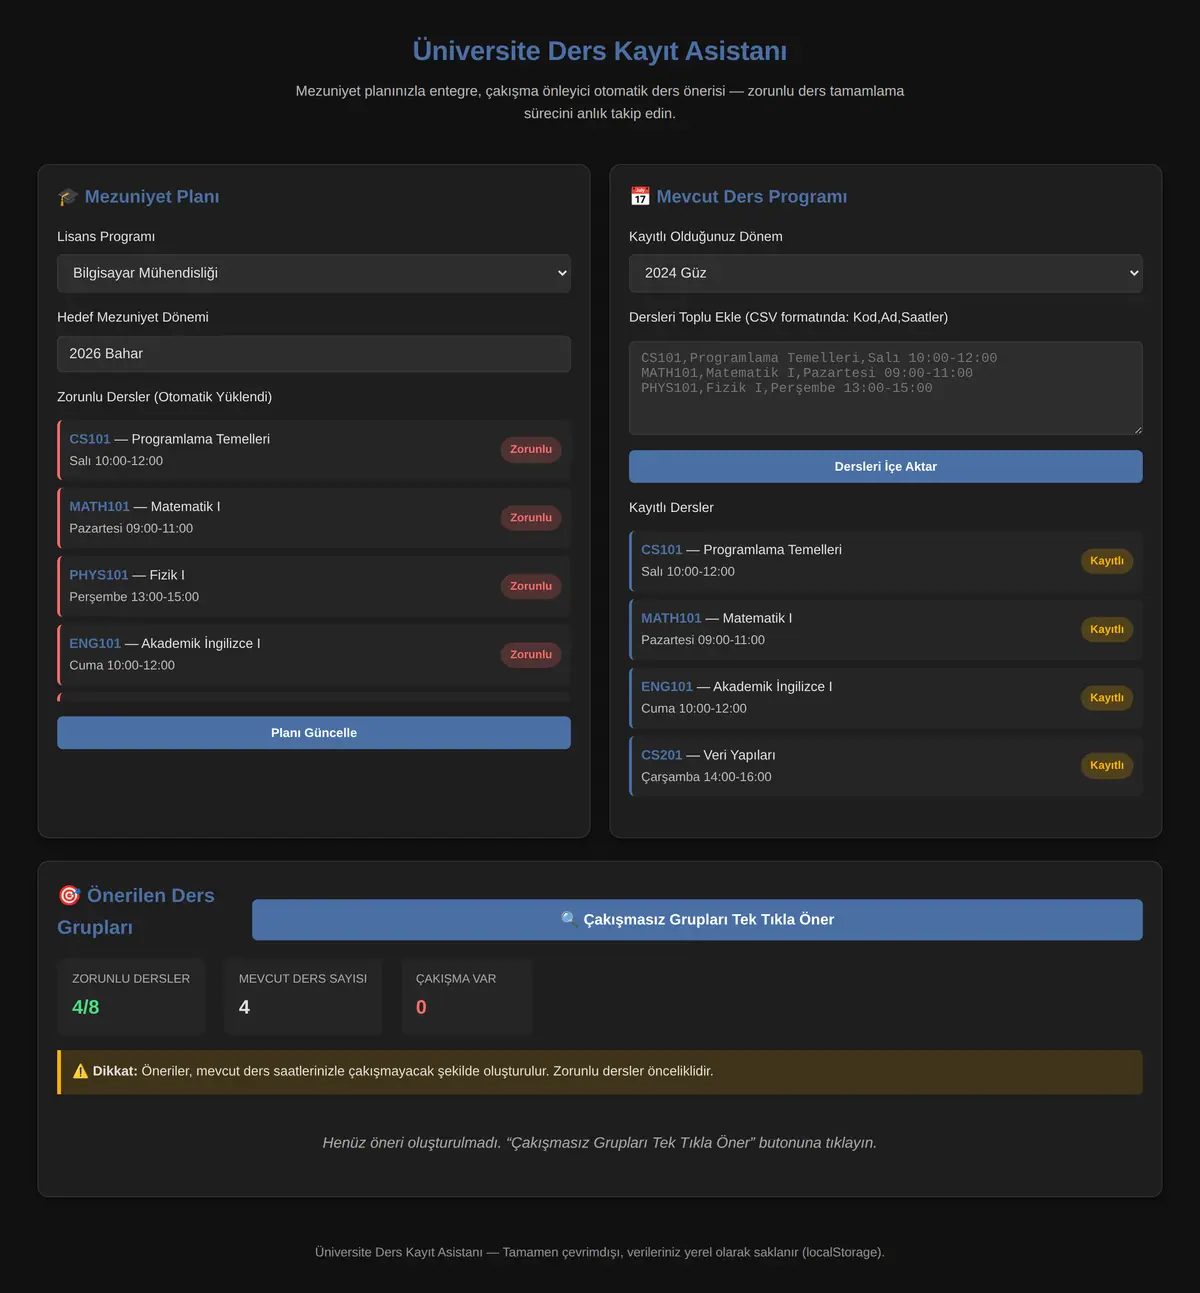Click magnifier icon in Çakışmasız Grupları button

pyautogui.click(x=570, y=919)
